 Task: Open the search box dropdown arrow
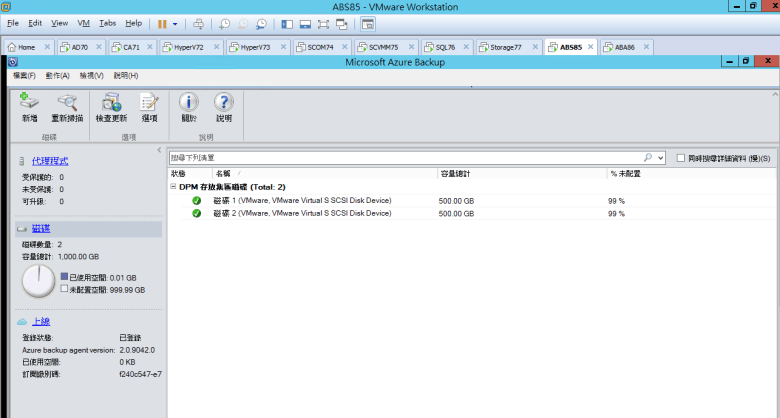(x=660, y=158)
